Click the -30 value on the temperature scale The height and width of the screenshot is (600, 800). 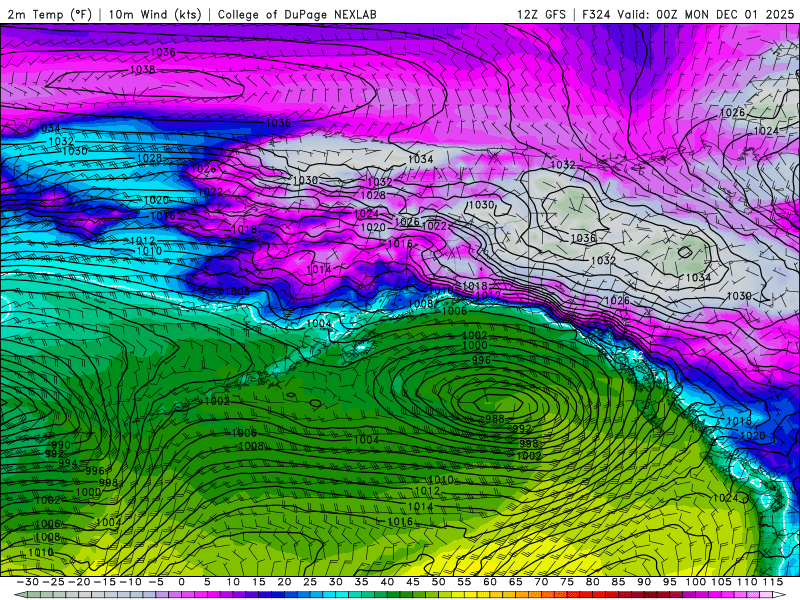28,582
